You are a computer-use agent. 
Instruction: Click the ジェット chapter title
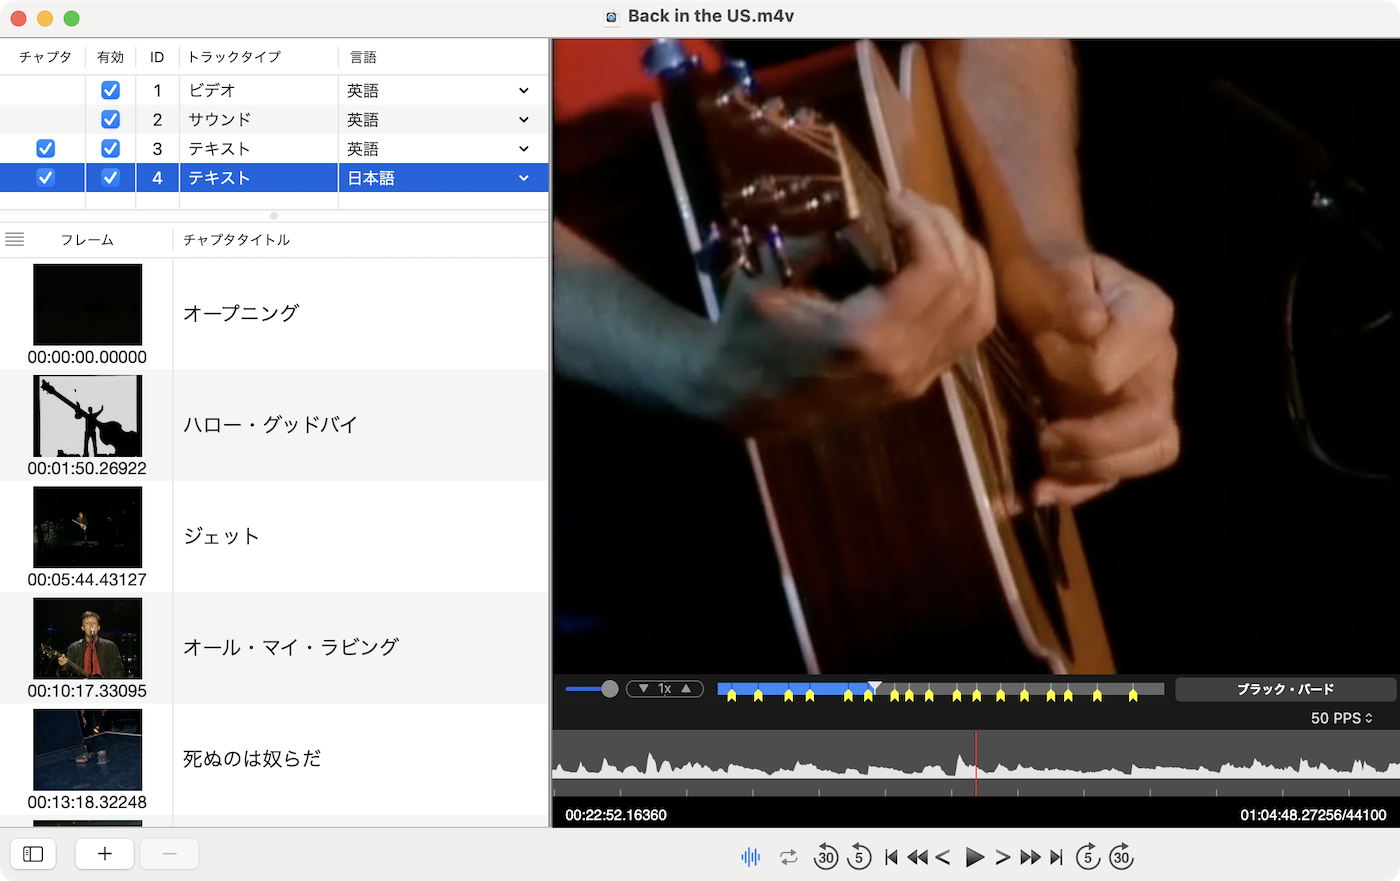pos(221,536)
